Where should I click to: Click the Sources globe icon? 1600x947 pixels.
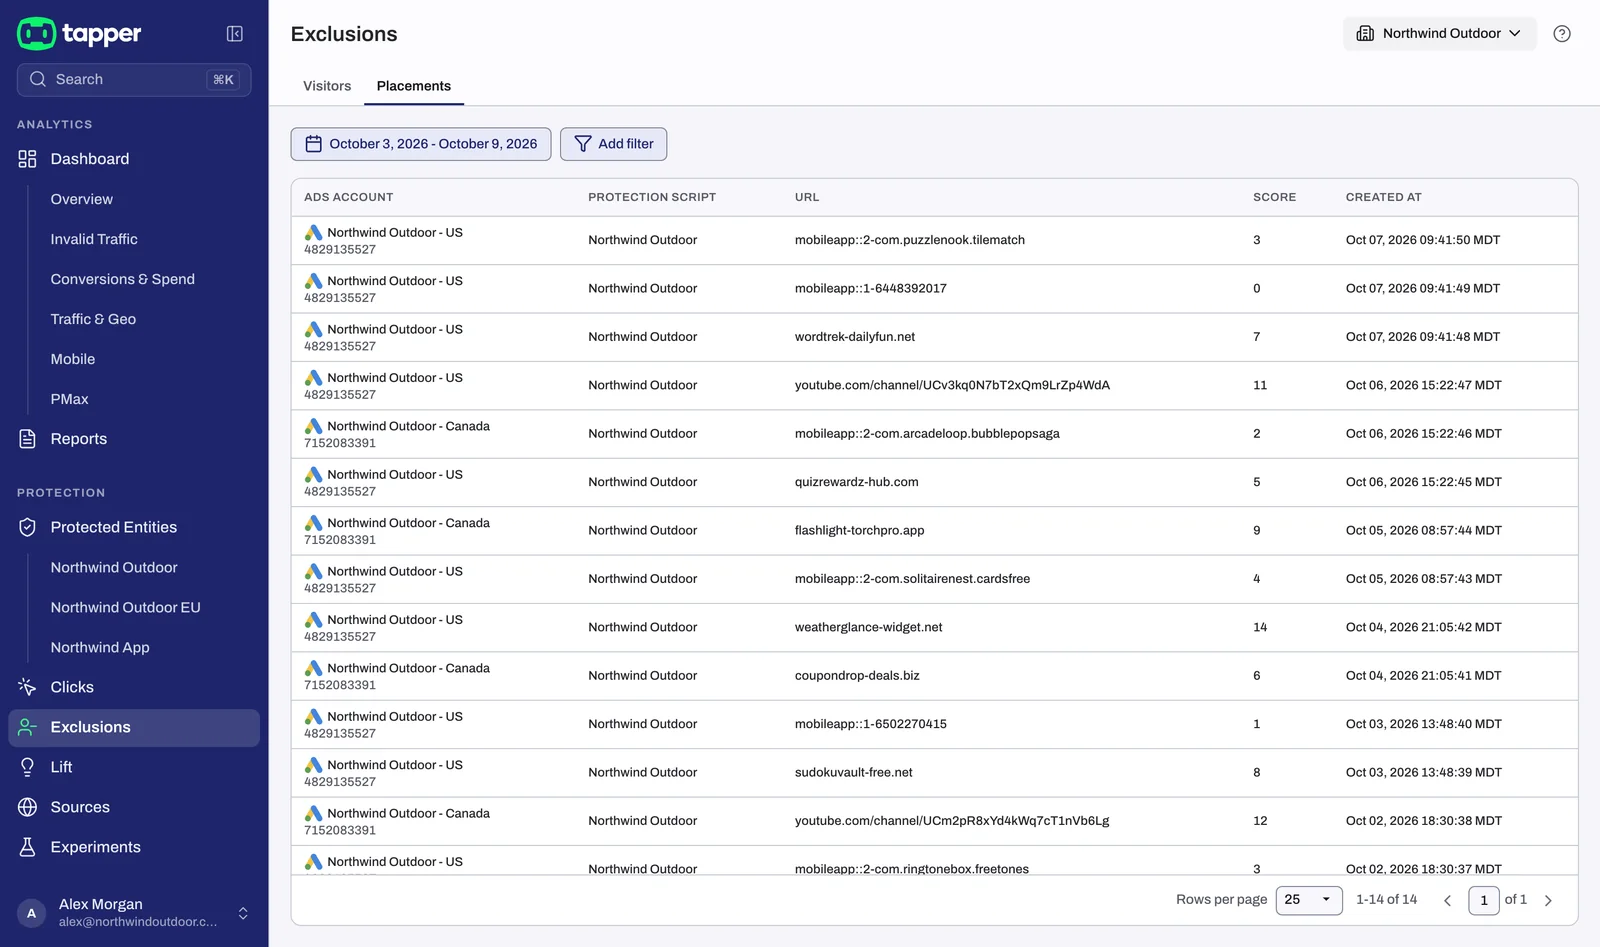(28, 807)
